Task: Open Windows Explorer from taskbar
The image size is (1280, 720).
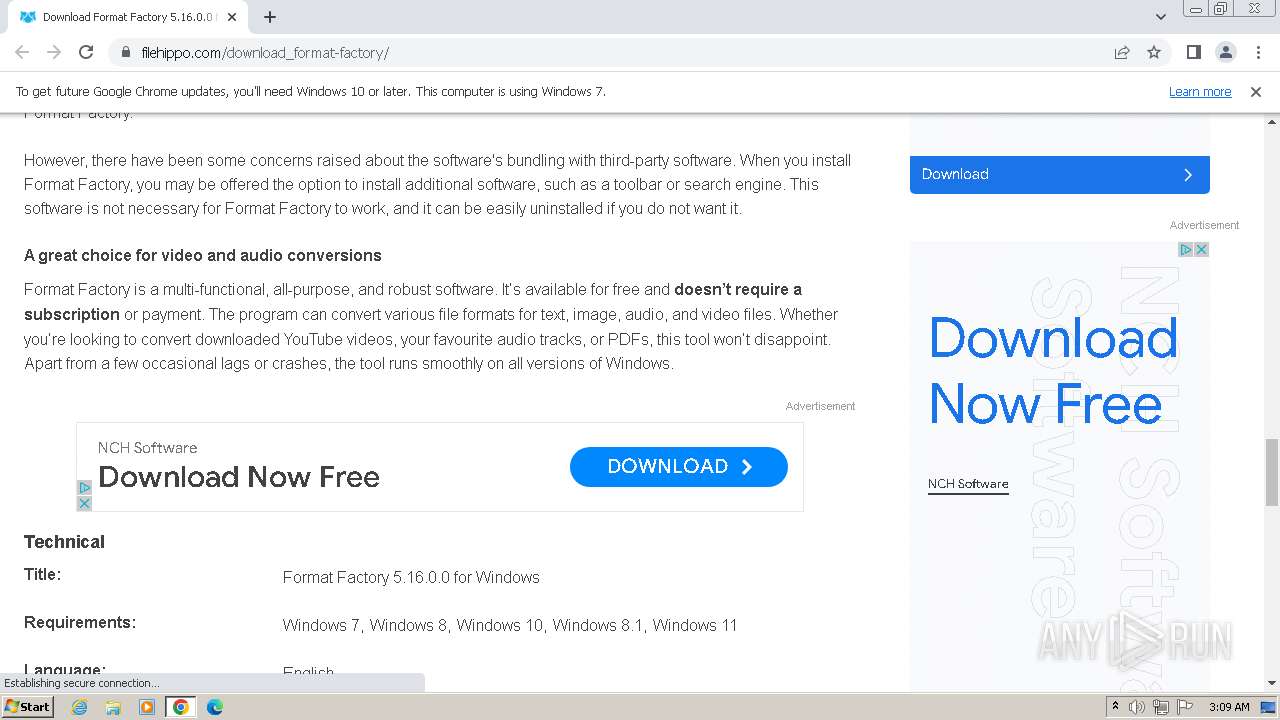Action: (x=113, y=707)
